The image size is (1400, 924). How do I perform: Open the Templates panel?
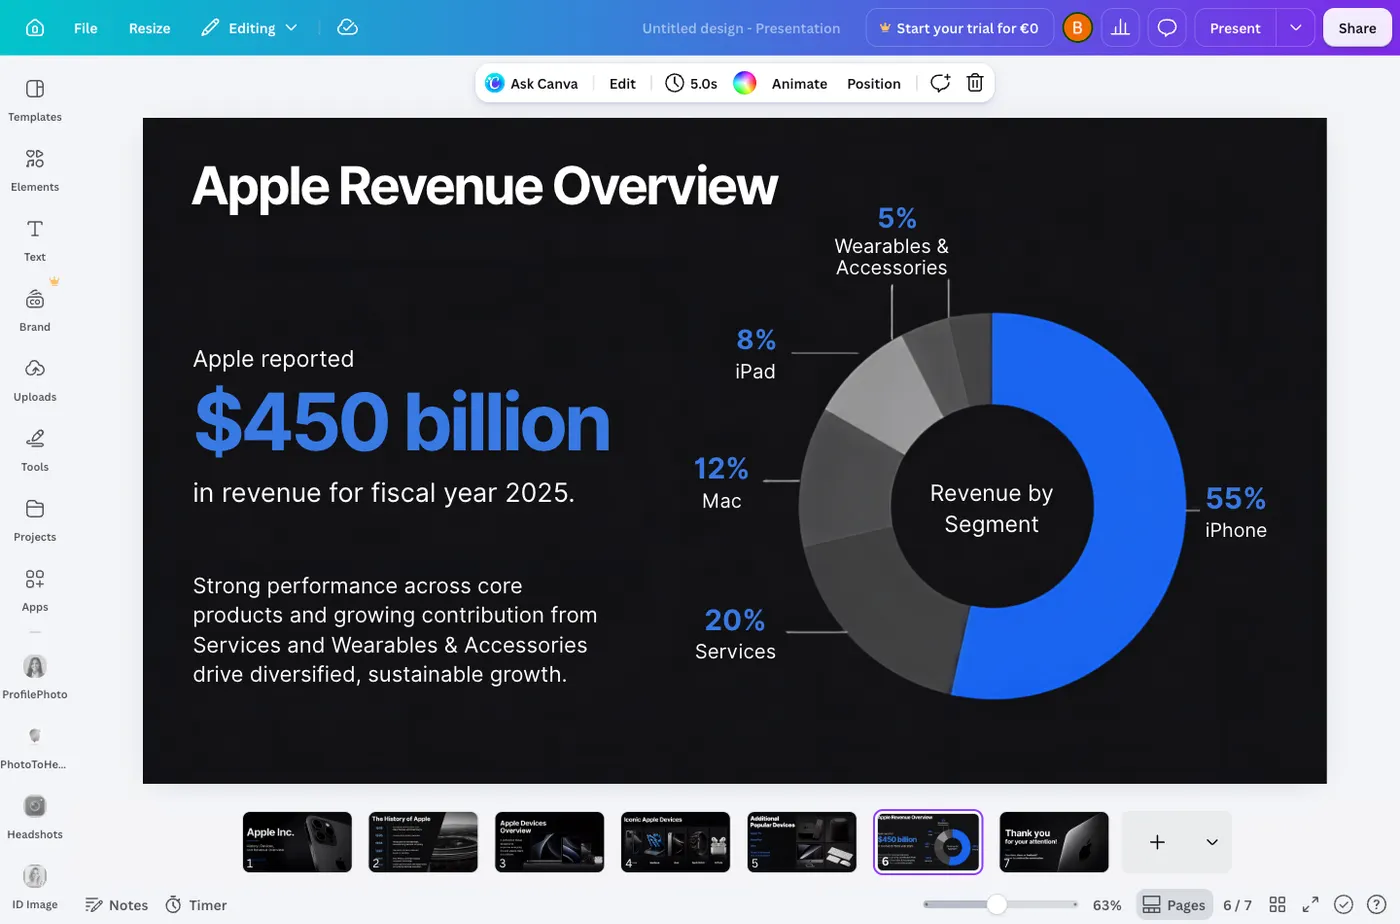(x=35, y=100)
